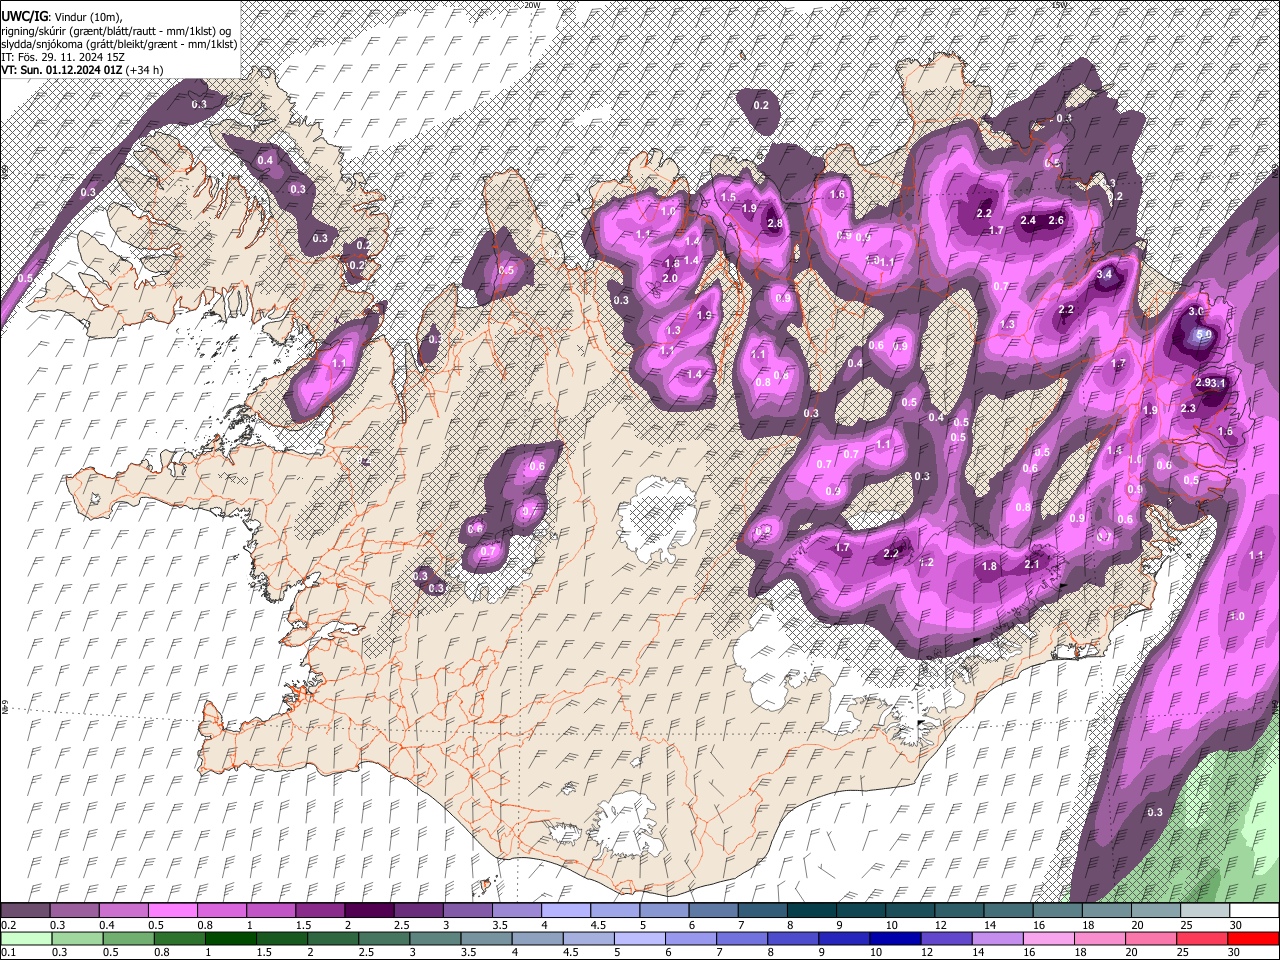1280x960 pixels.
Task: Click the "VT: Sun. 01.12.2024 01Z (+34 h)" line
Action: pyautogui.click(x=82, y=70)
